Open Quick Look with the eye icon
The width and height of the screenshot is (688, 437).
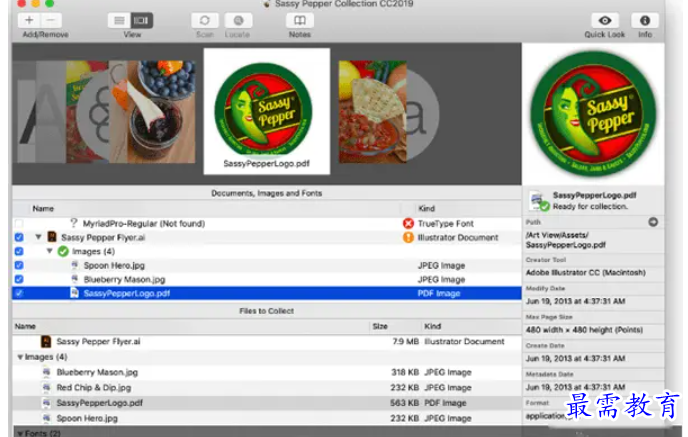(x=605, y=21)
